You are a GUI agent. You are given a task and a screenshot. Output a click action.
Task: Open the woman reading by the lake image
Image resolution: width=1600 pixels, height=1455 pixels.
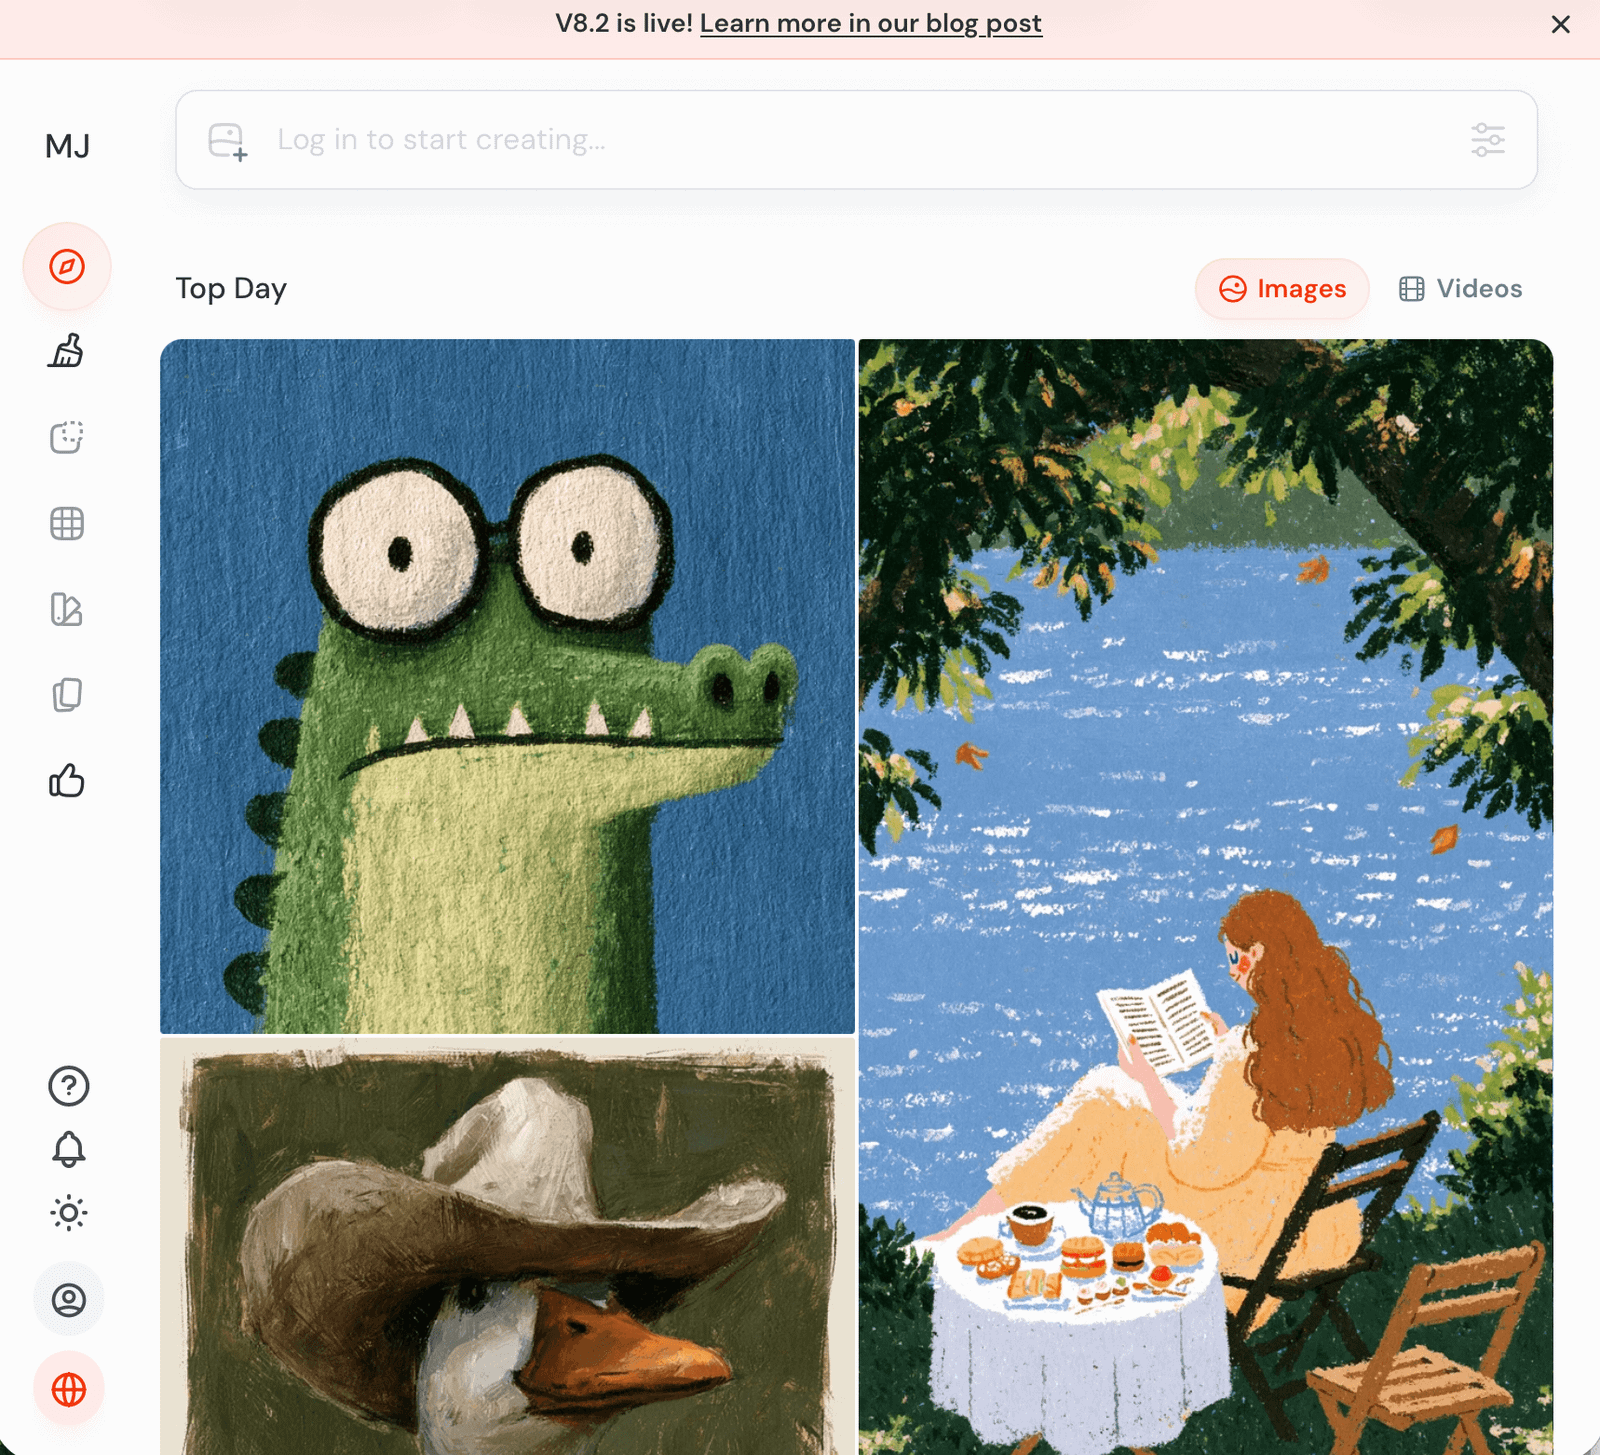point(1205,897)
